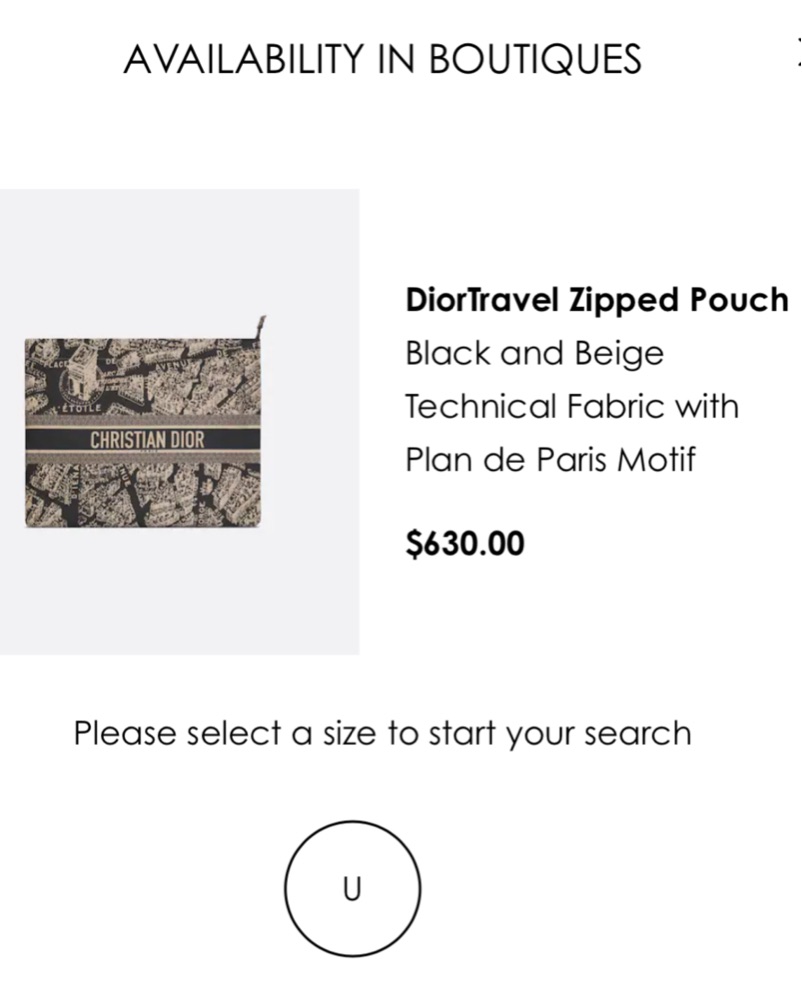Select size U circle option
The height and width of the screenshot is (1000, 802).
tap(352, 888)
